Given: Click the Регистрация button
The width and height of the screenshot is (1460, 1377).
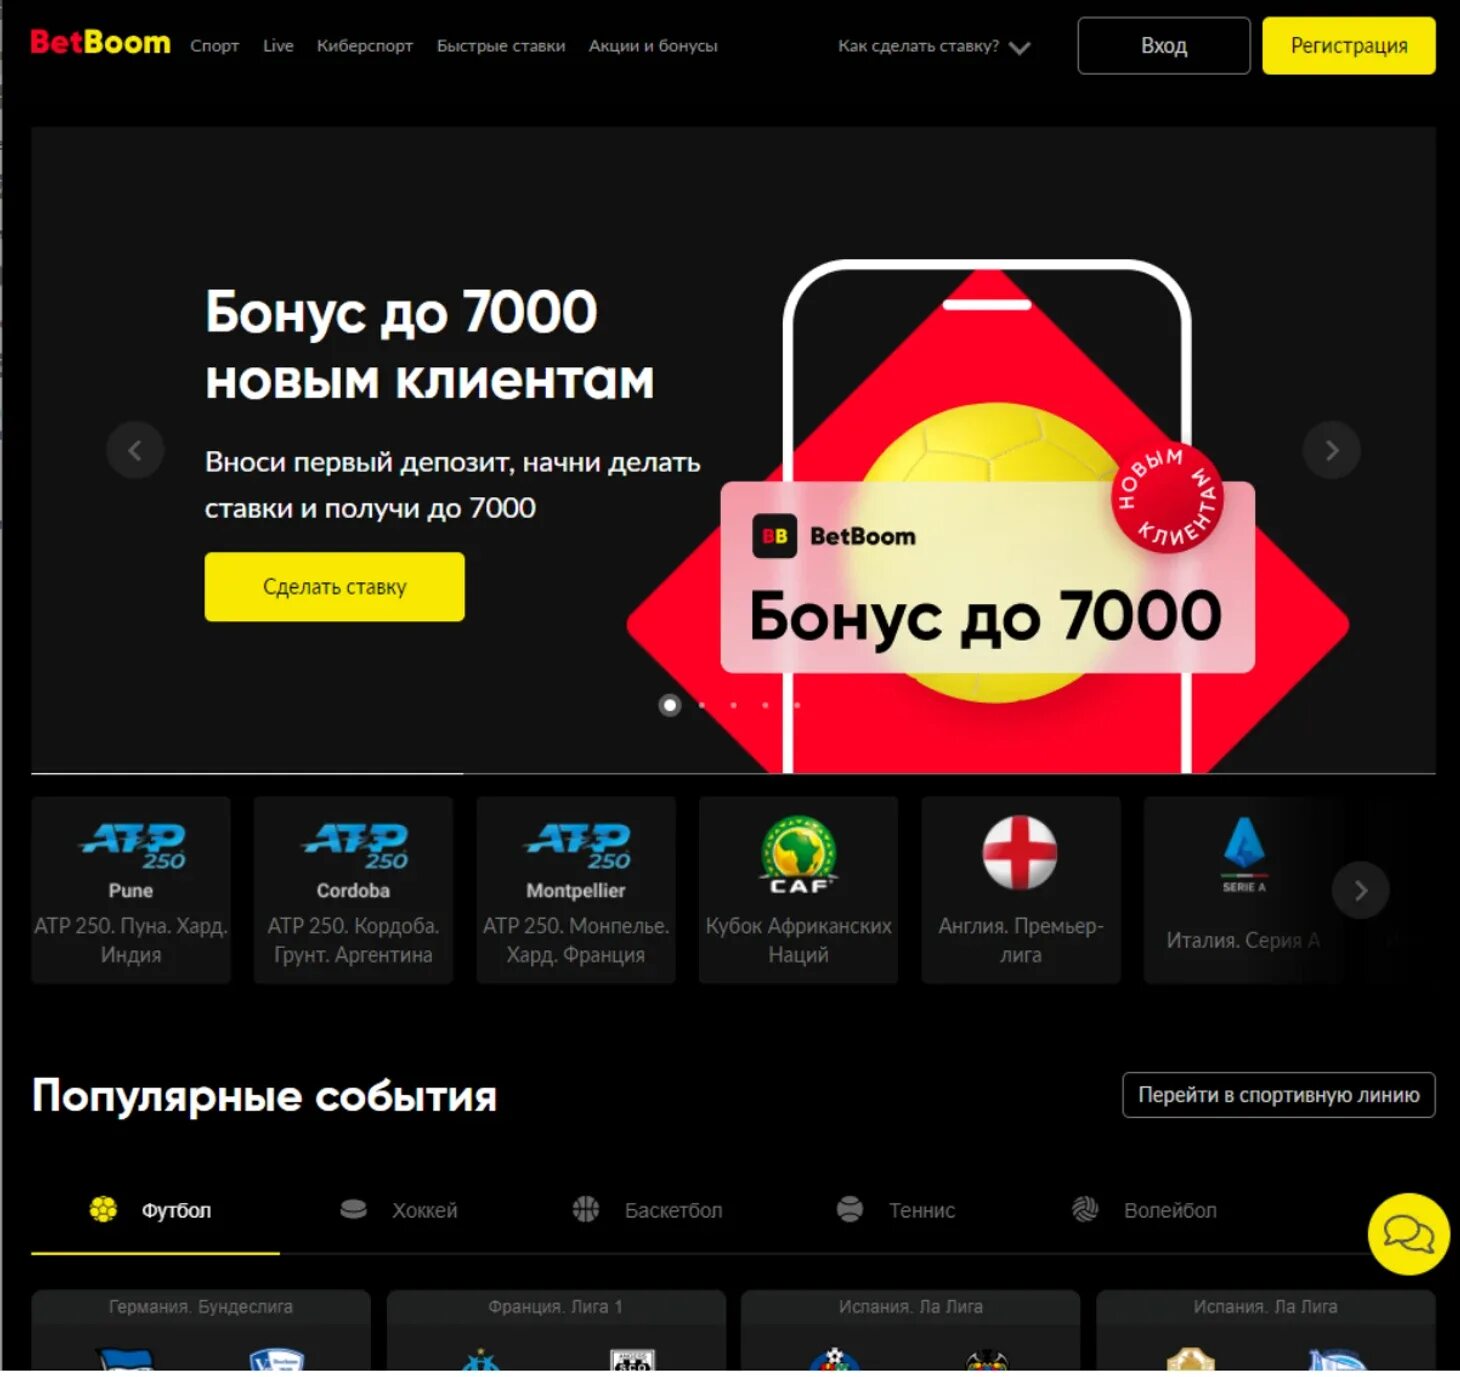Looking at the screenshot, I should point(1348,46).
